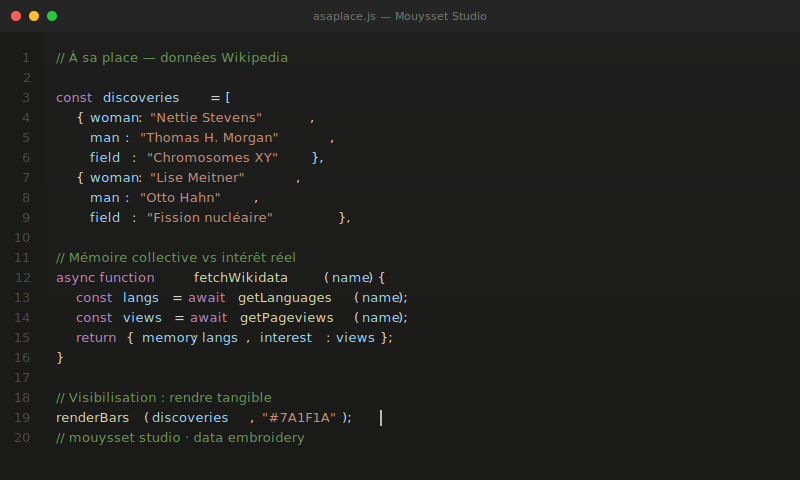Screen dimensions: 800x480
Task: Click the 'name' parameter on line 12
Action: [351, 277]
